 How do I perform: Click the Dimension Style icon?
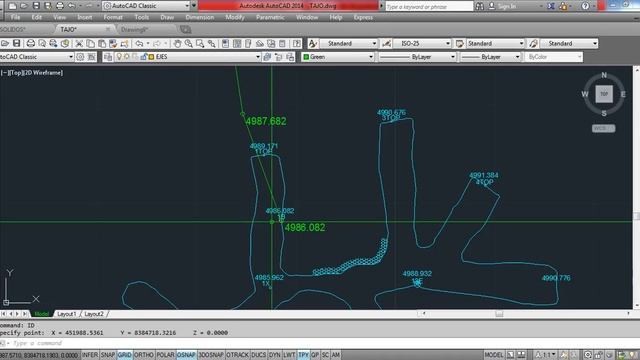[386, 43]
